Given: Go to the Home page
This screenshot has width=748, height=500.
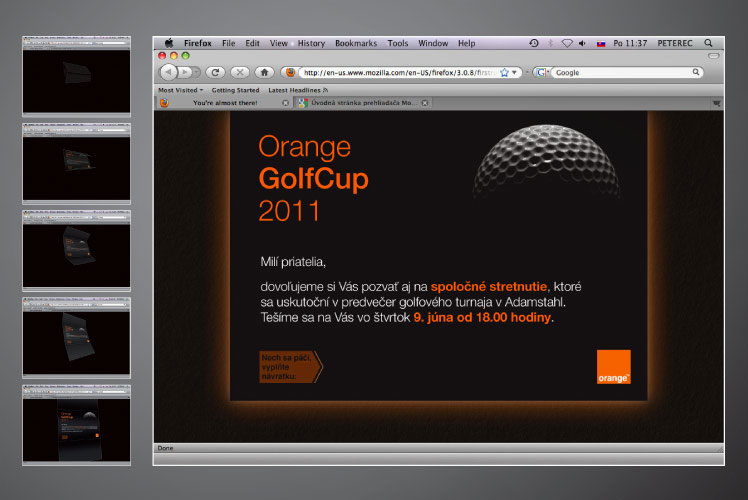Looking at the screenshot, I should (x=264, y=72).
